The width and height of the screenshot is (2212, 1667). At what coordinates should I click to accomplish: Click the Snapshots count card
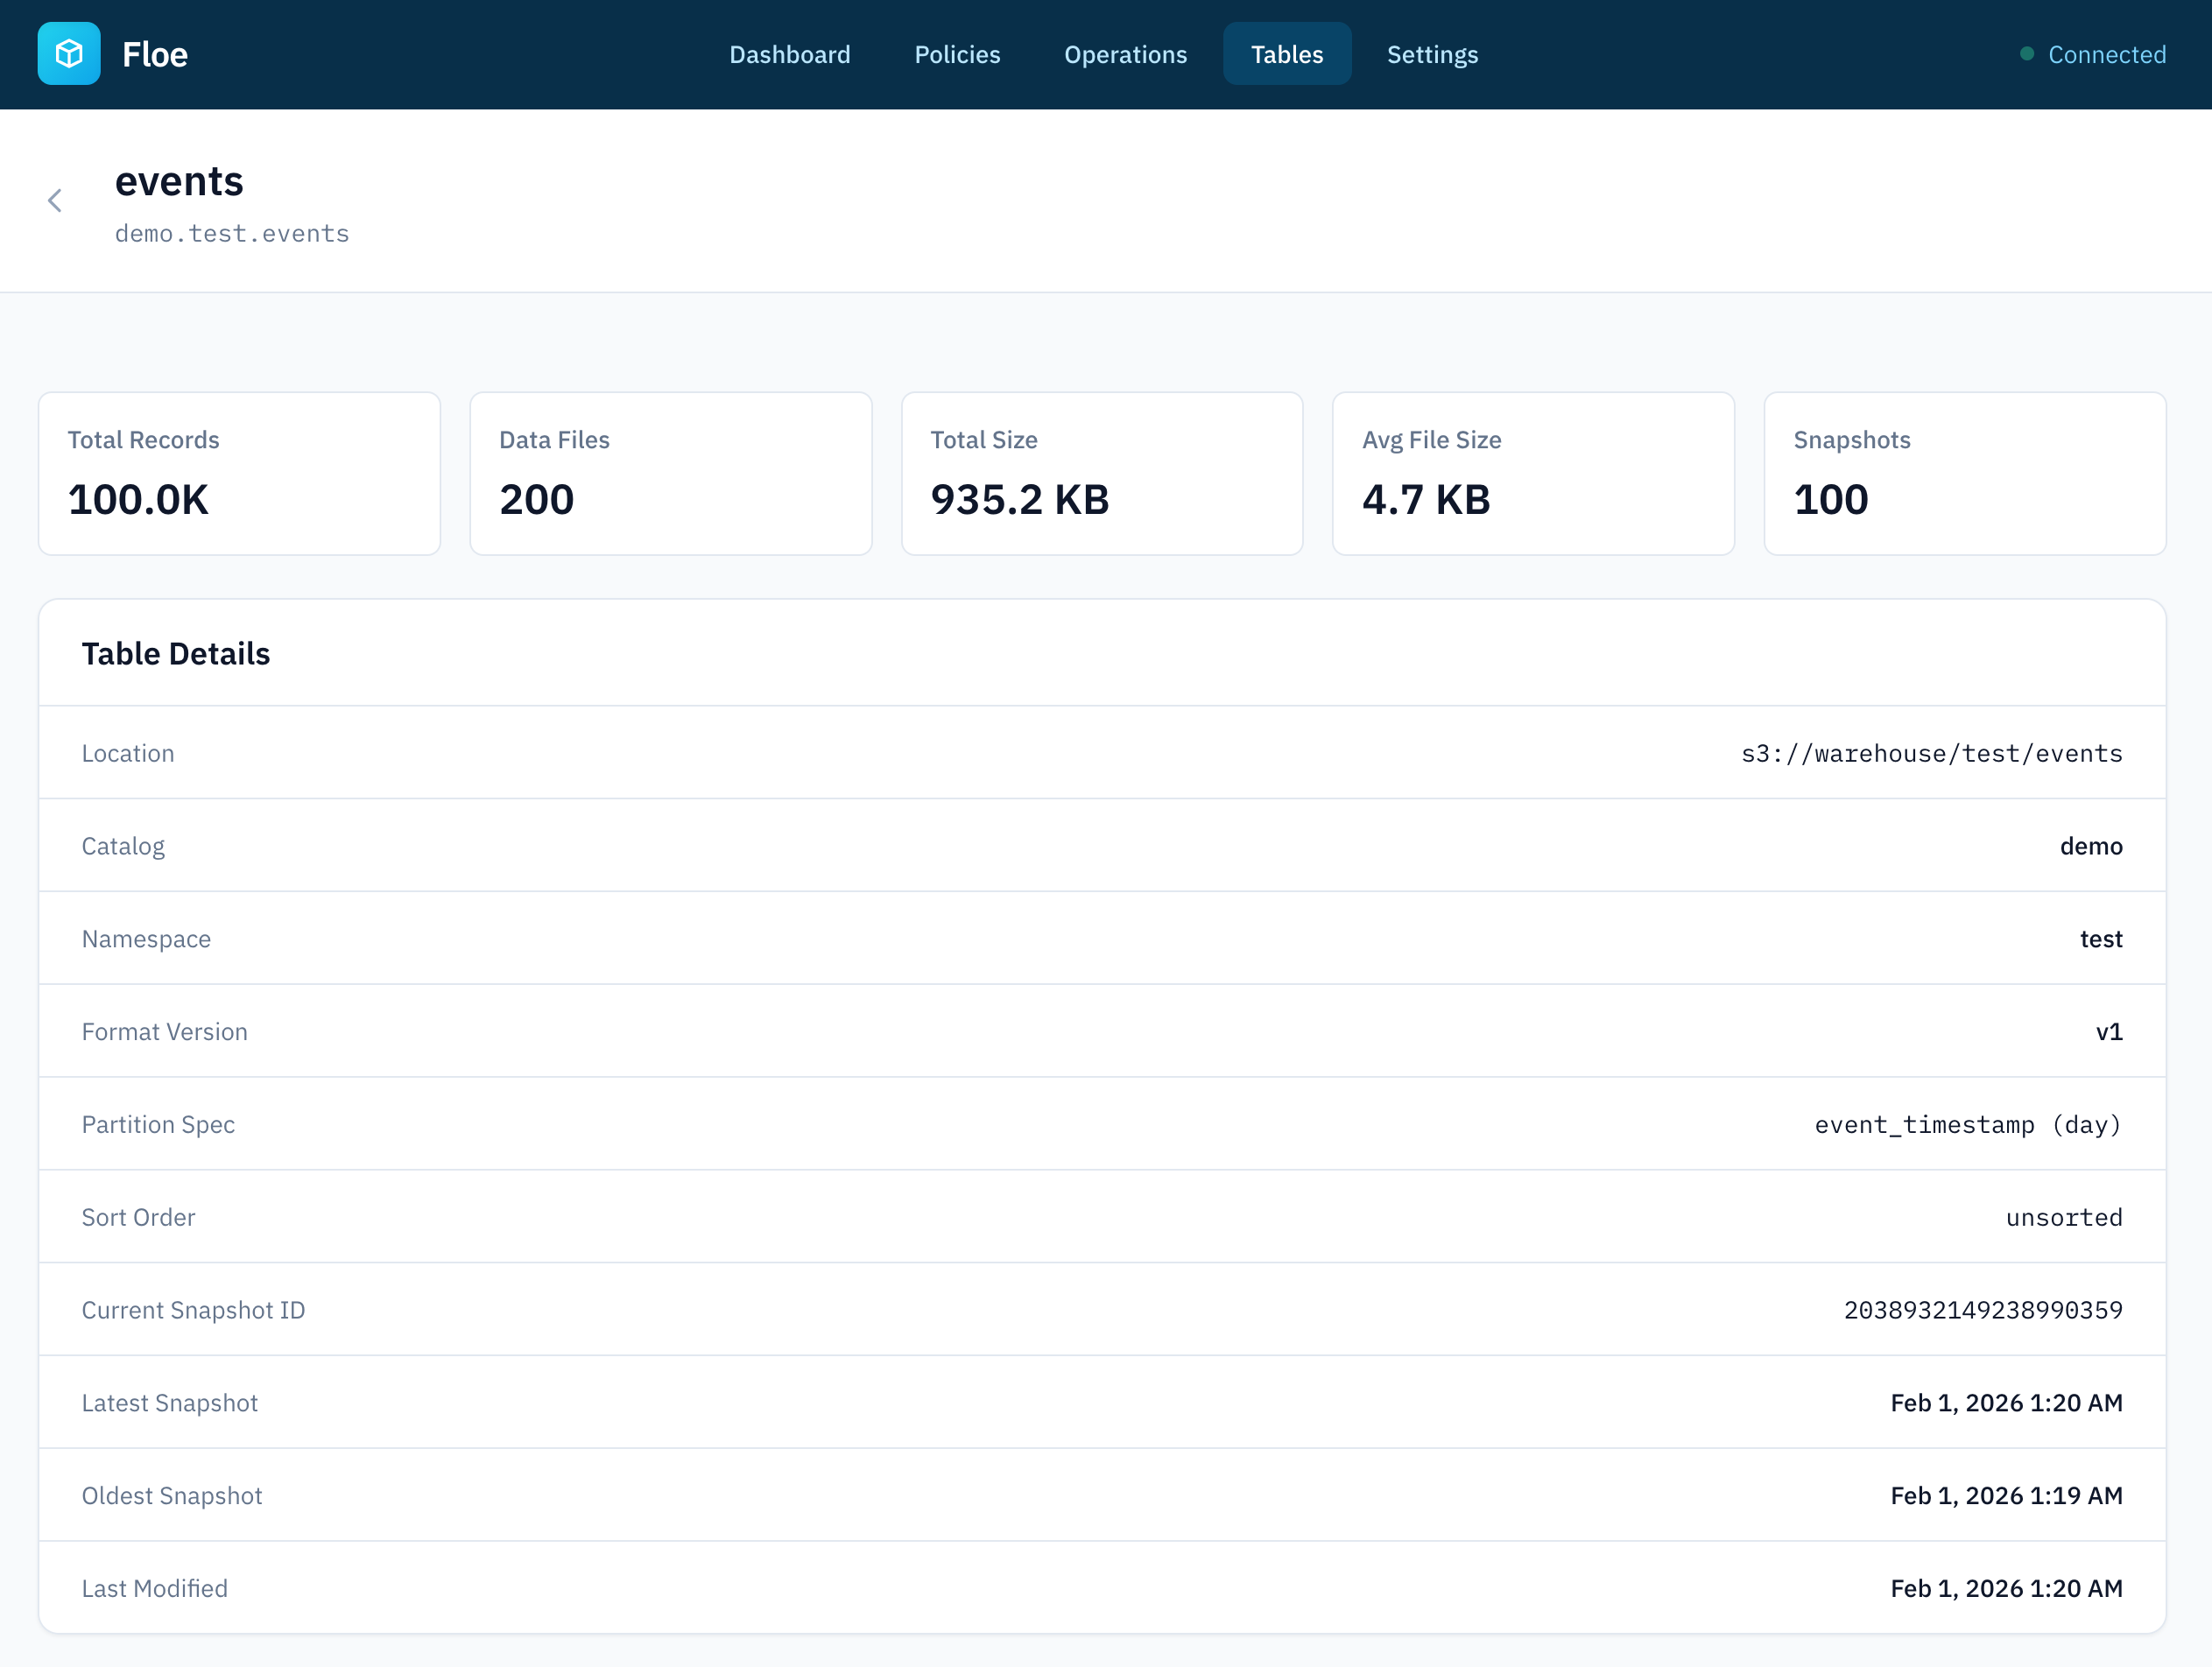point(1964,473)
